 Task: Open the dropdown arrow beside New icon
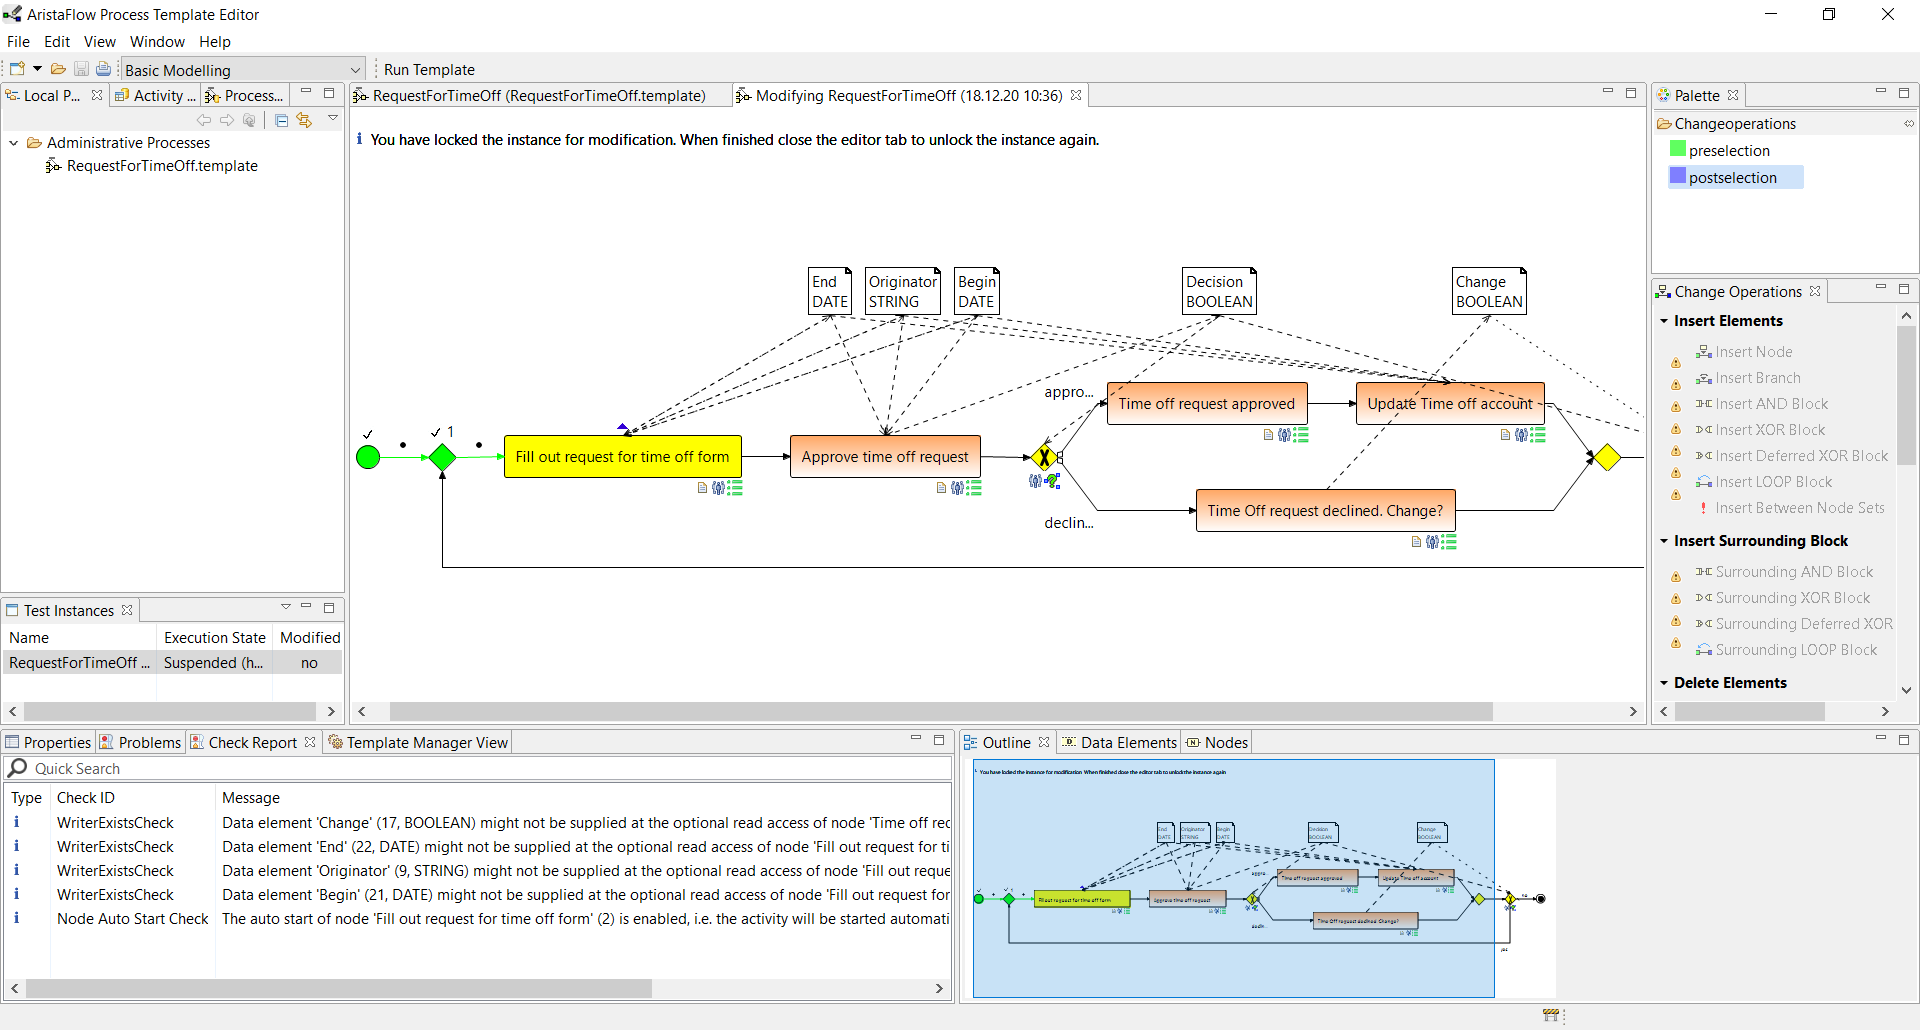pyautogui.click(x=37, y=69)
